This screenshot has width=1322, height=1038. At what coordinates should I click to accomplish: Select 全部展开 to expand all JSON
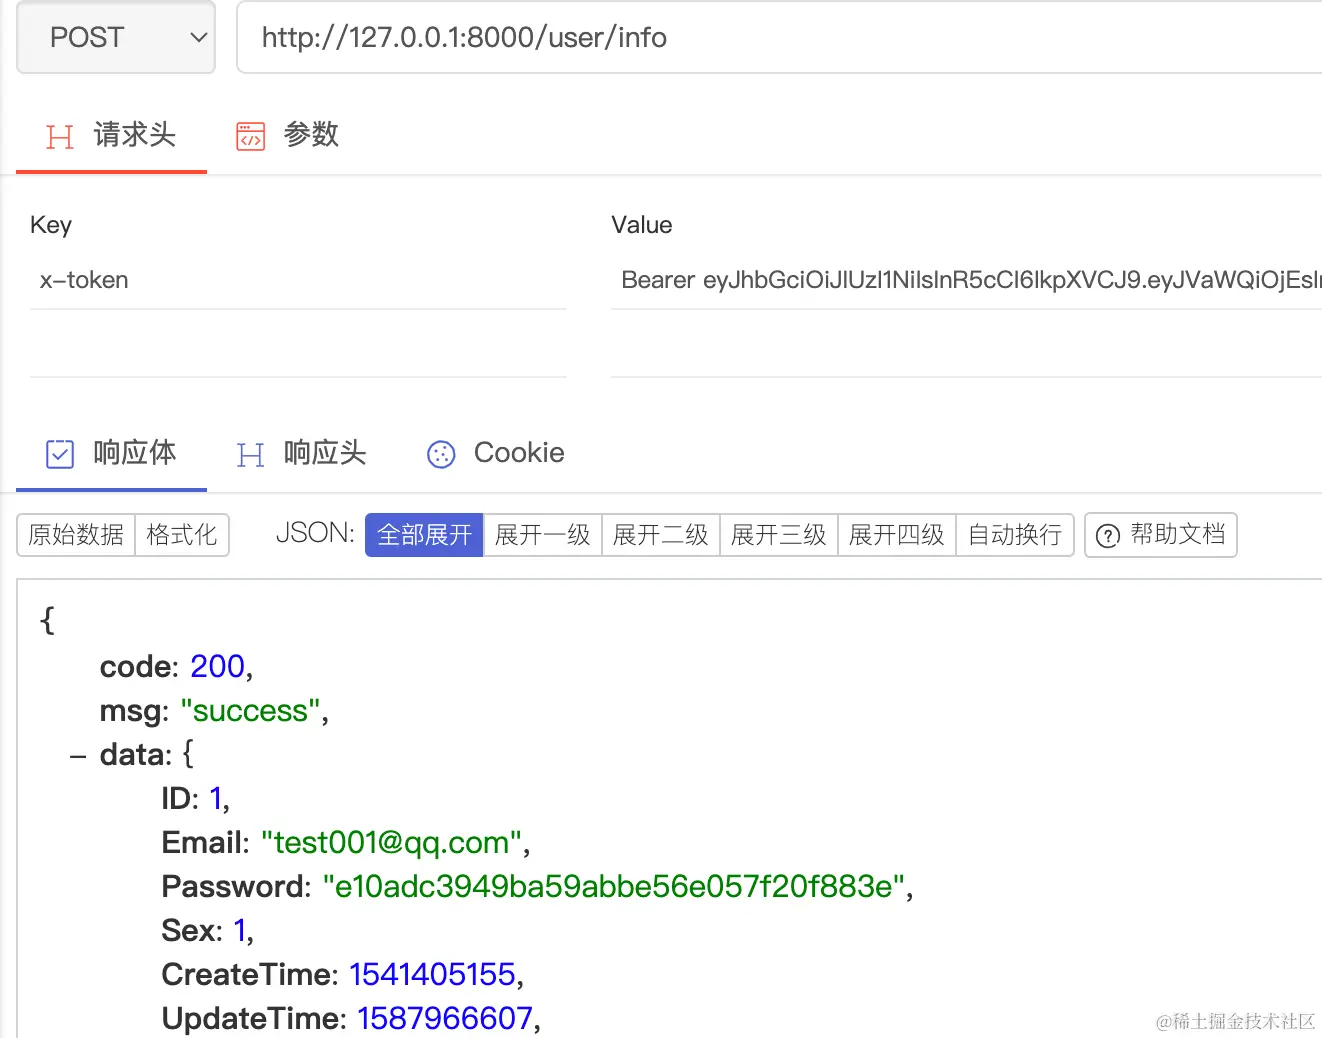(424, 535)
